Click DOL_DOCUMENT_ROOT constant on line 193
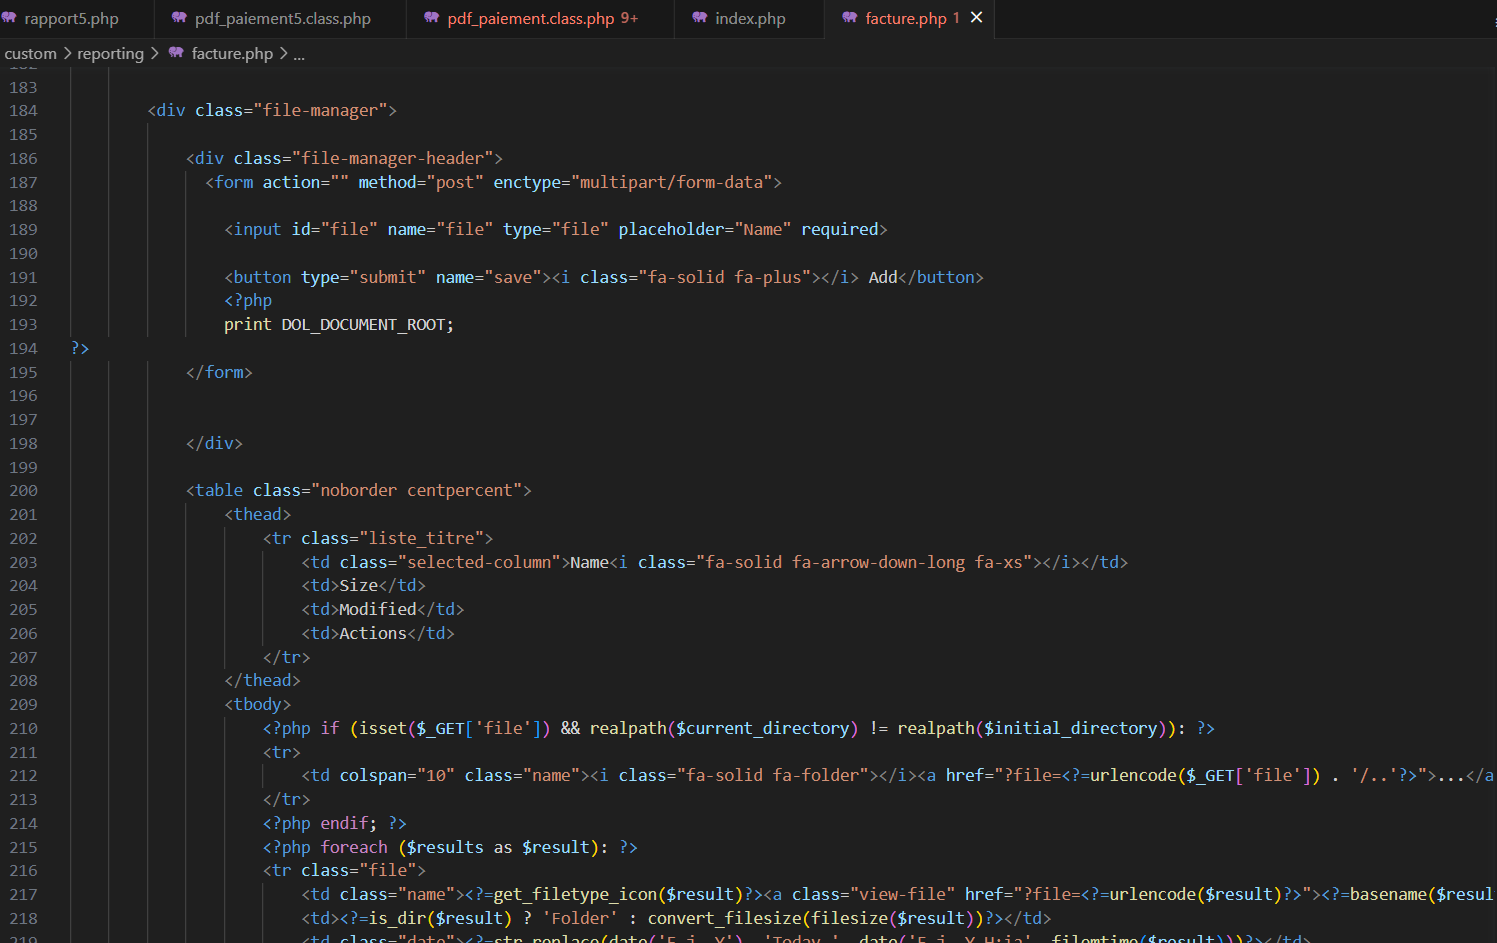 pos(365,325)
